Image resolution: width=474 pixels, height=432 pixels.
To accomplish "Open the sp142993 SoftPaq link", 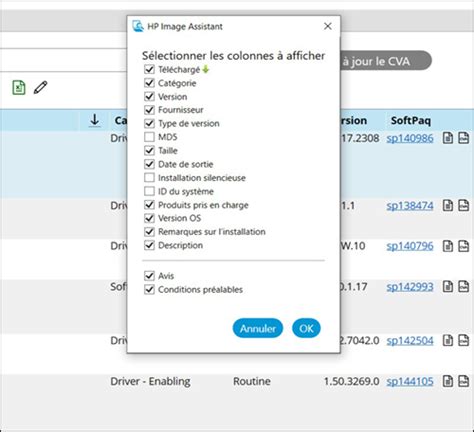I will pos(410,287).
